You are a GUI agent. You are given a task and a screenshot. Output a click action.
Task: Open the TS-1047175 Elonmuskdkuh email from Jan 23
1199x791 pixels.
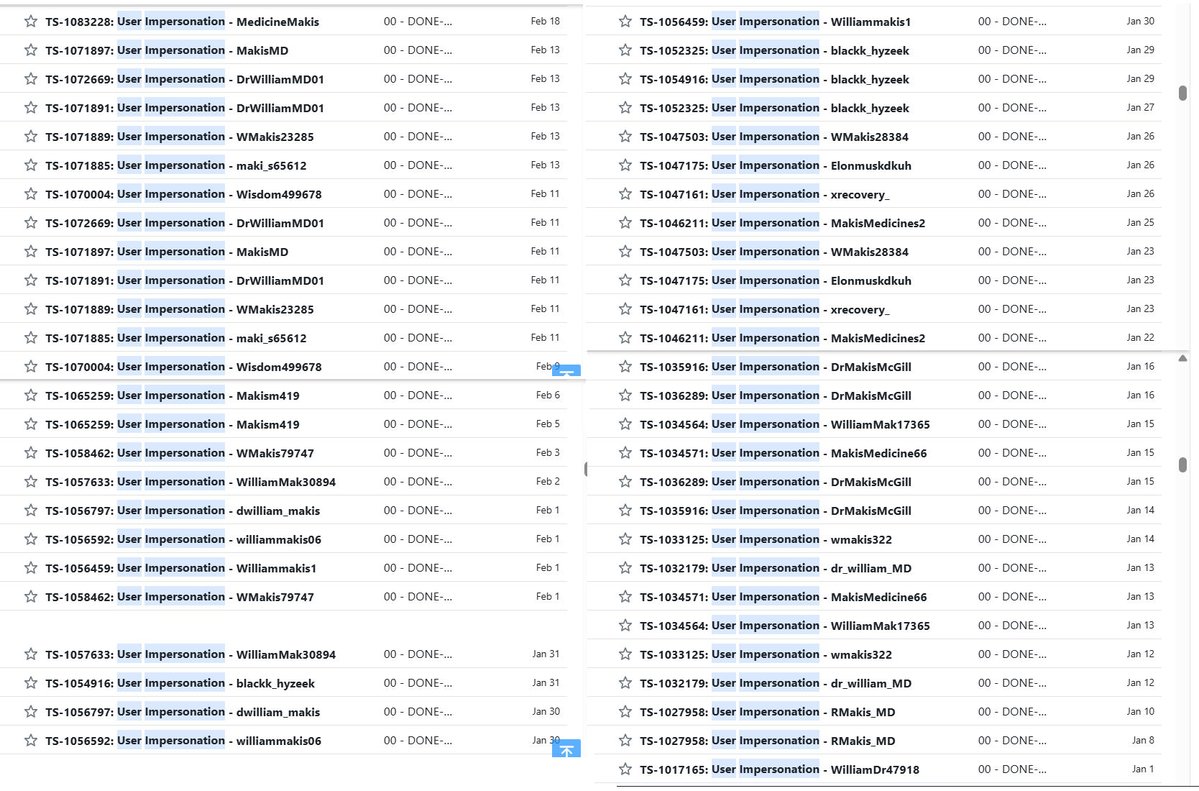coord(874,280)
